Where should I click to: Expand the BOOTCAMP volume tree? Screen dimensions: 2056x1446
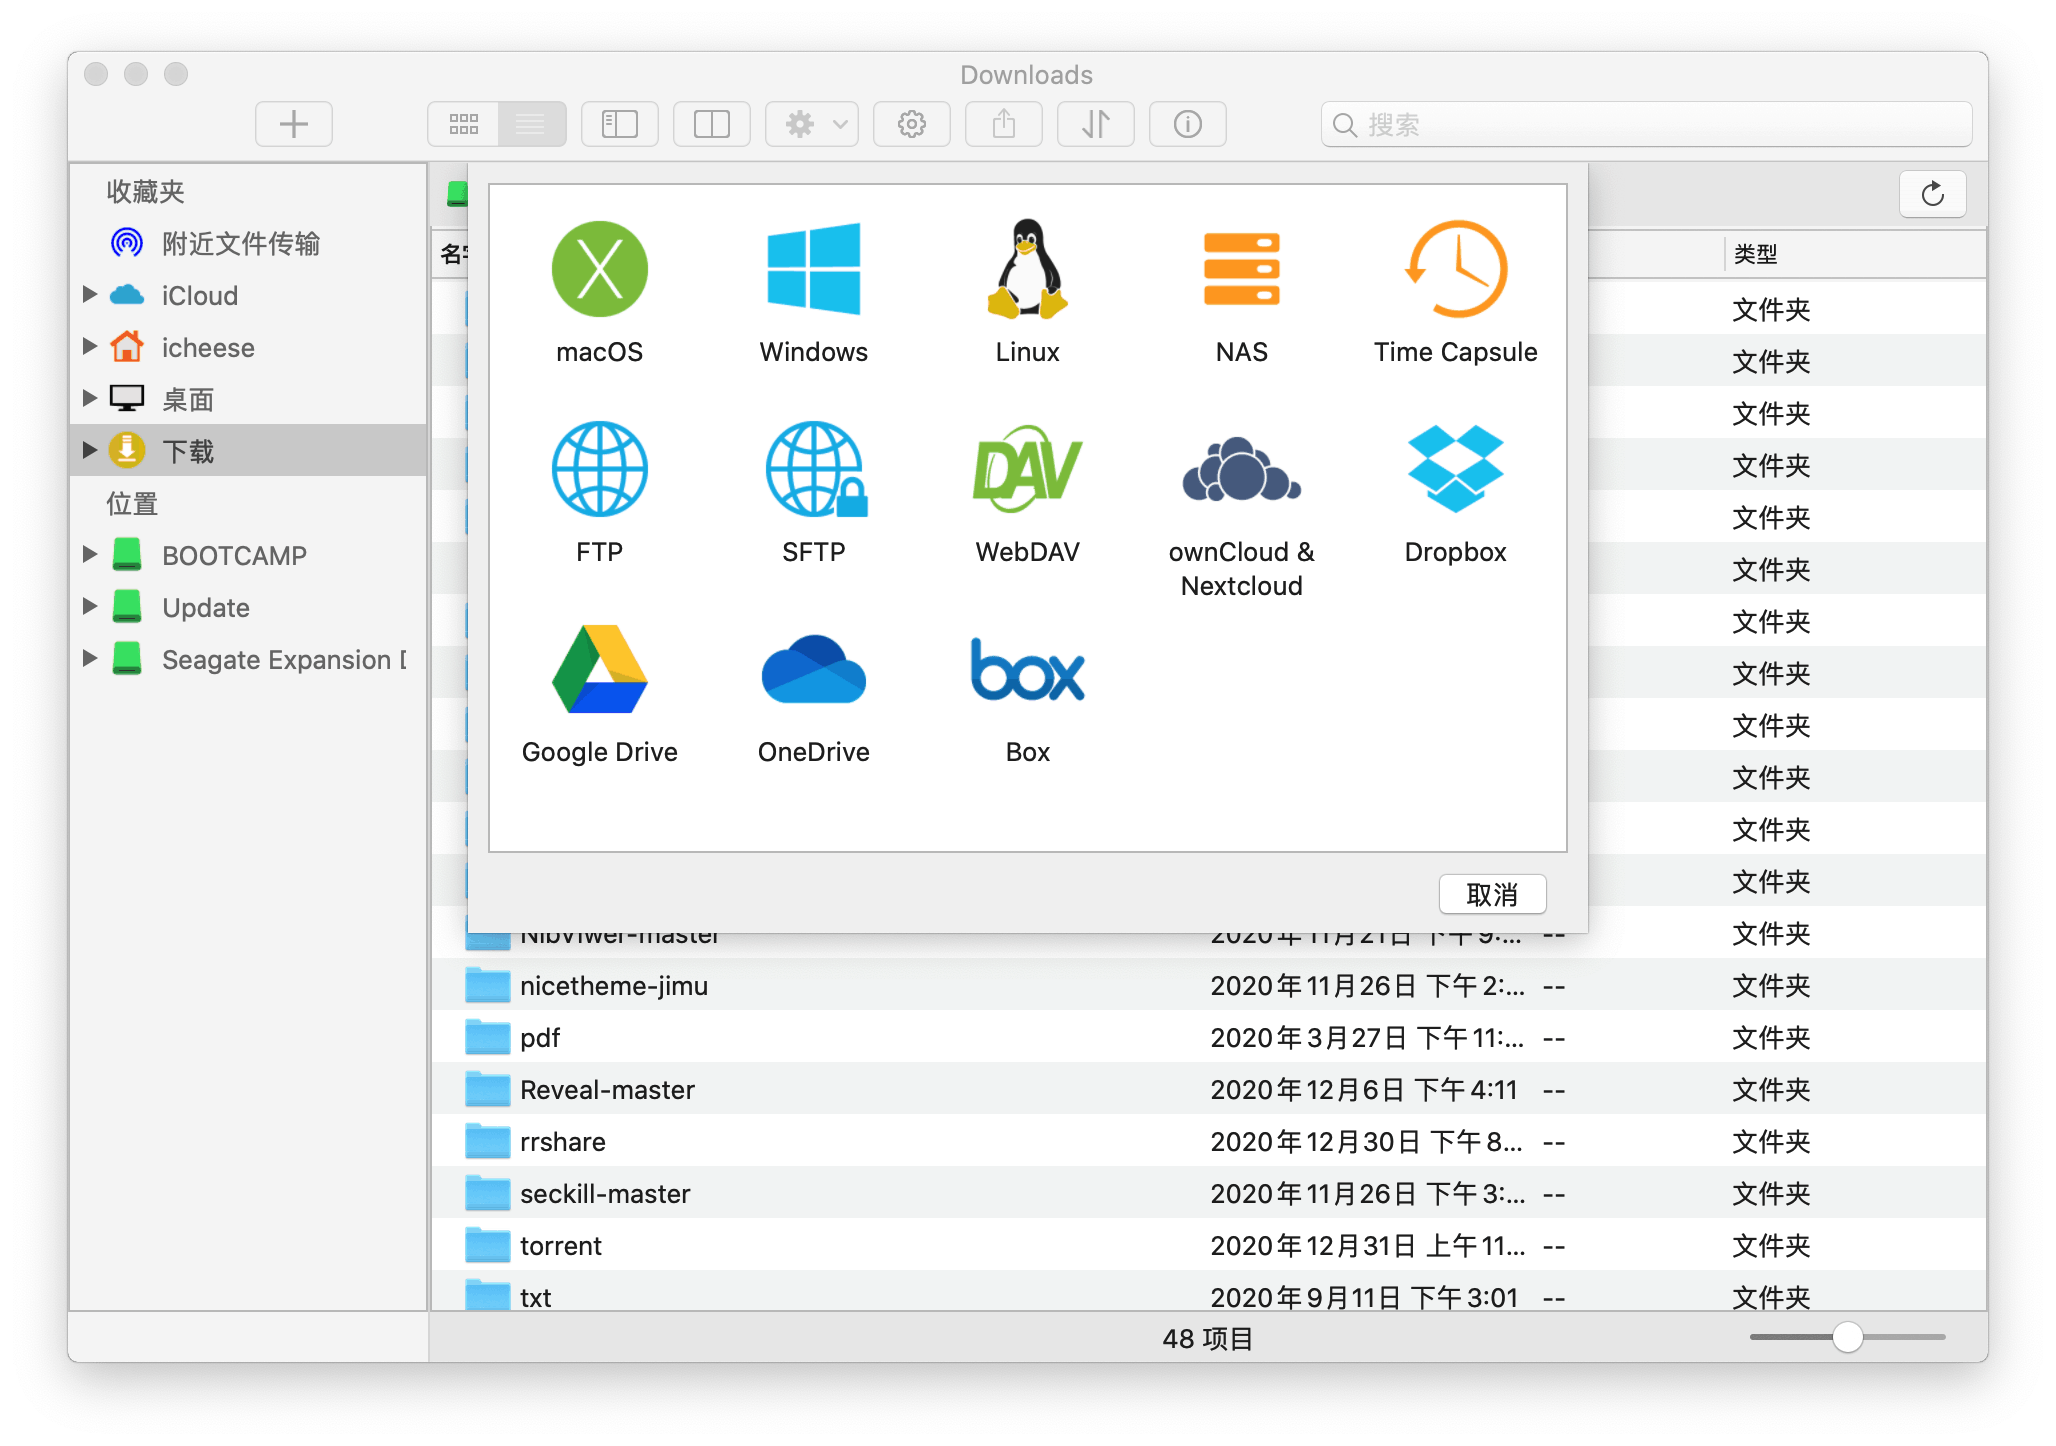(90, 555)
